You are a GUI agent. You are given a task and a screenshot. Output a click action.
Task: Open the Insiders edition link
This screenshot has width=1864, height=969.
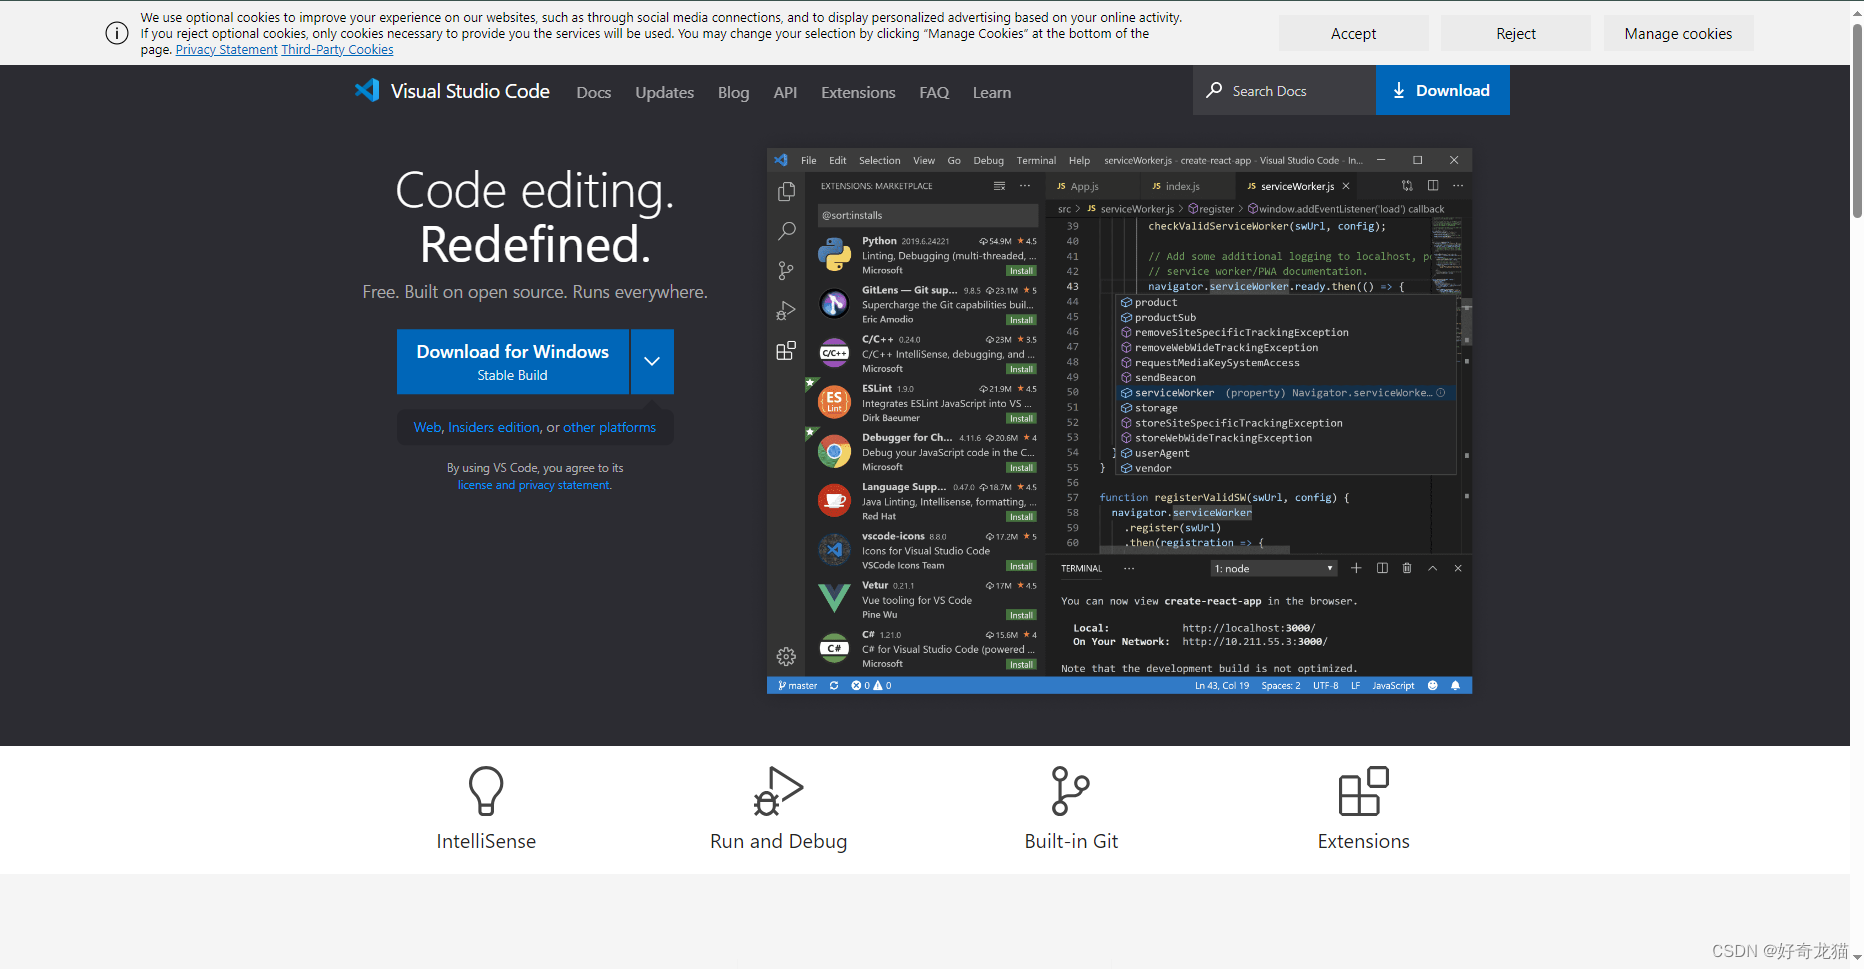coord(494,427)
